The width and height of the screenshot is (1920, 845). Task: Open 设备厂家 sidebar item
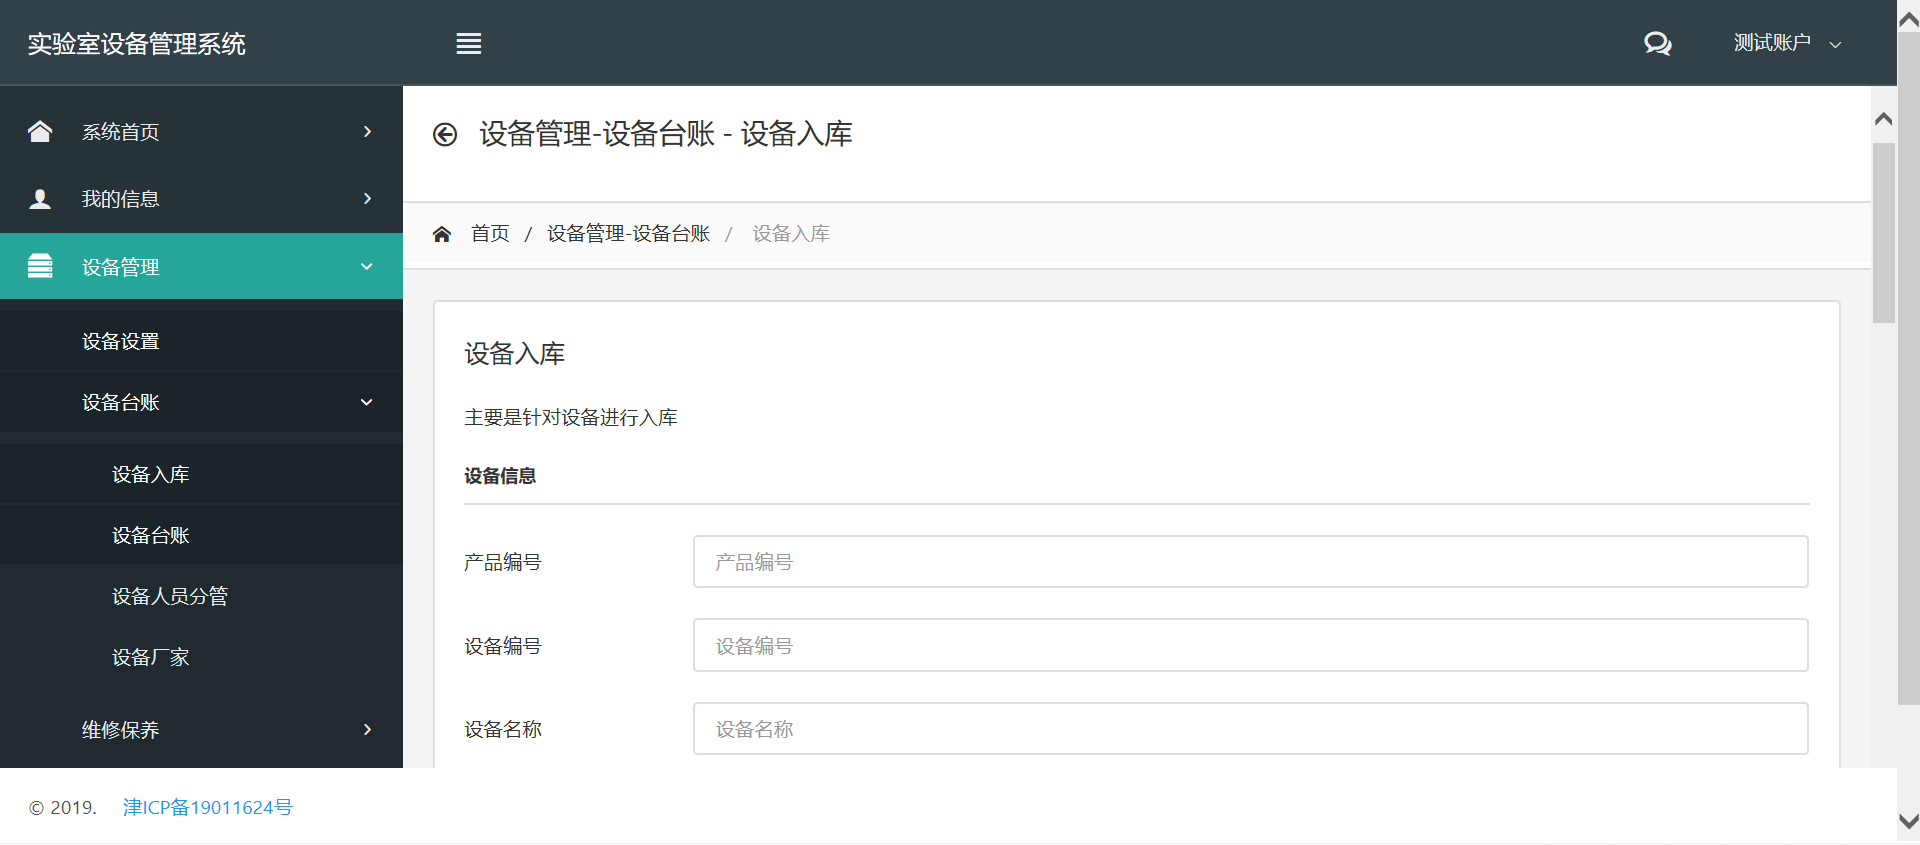coord(151,658)
